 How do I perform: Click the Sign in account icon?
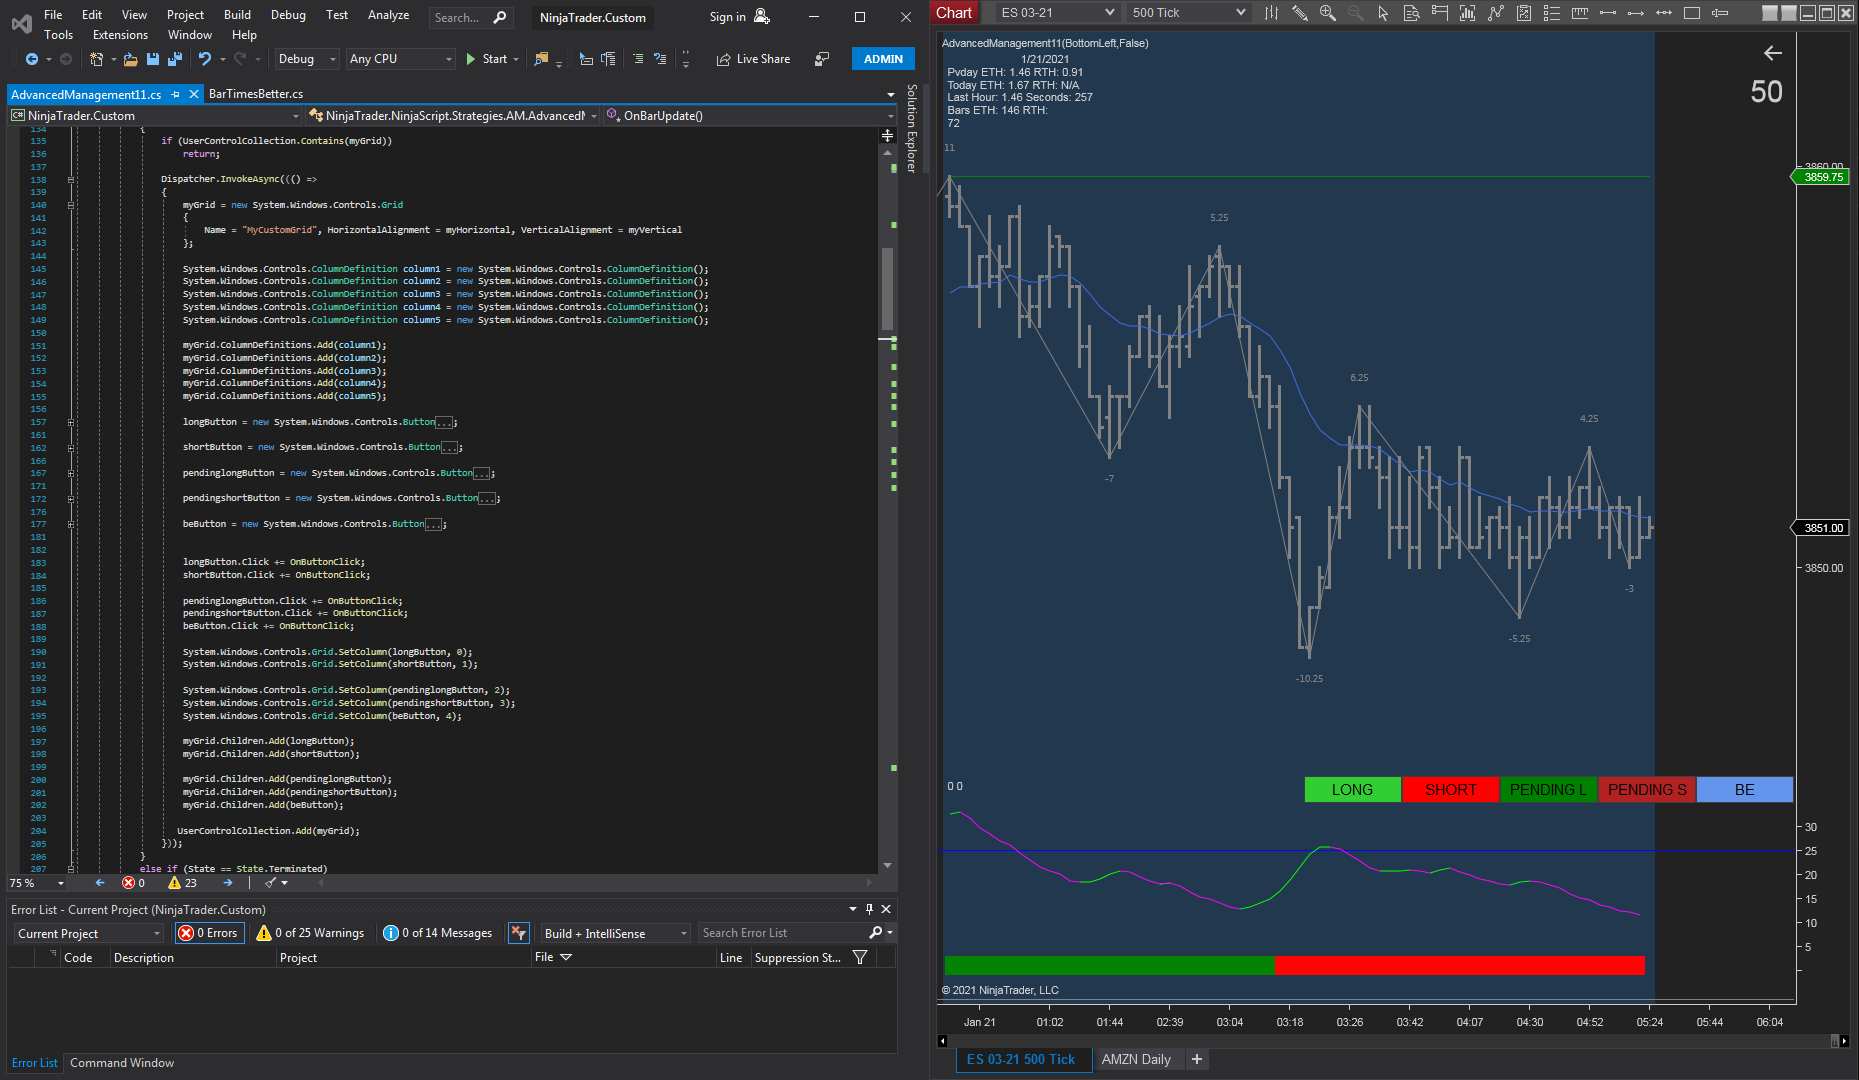click(762, 17)
